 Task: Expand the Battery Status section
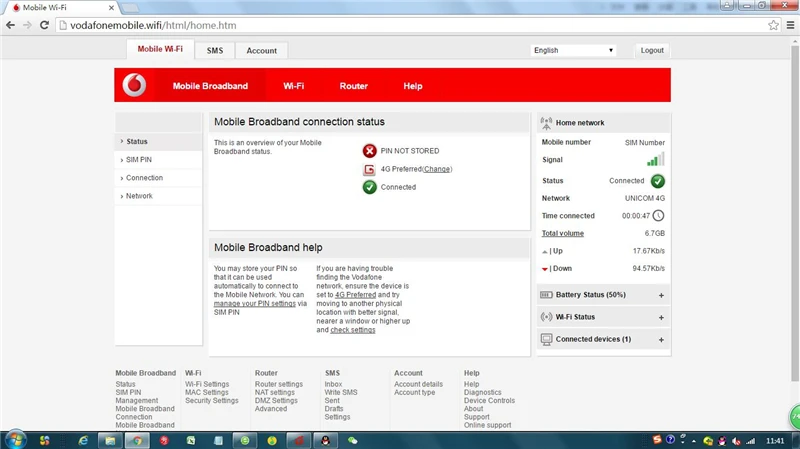661,295
